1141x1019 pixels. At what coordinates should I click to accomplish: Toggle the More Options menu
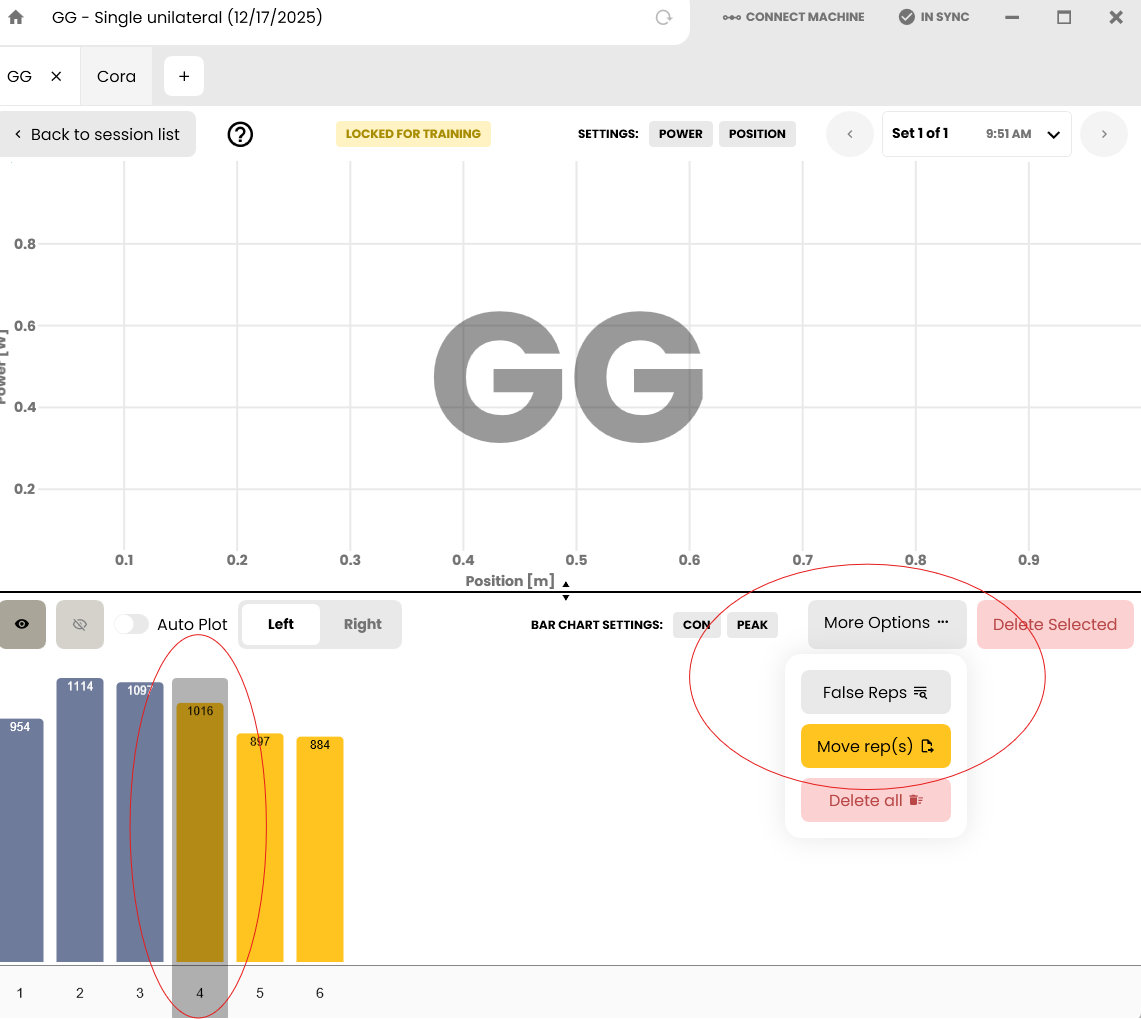(x=887, y=624)
